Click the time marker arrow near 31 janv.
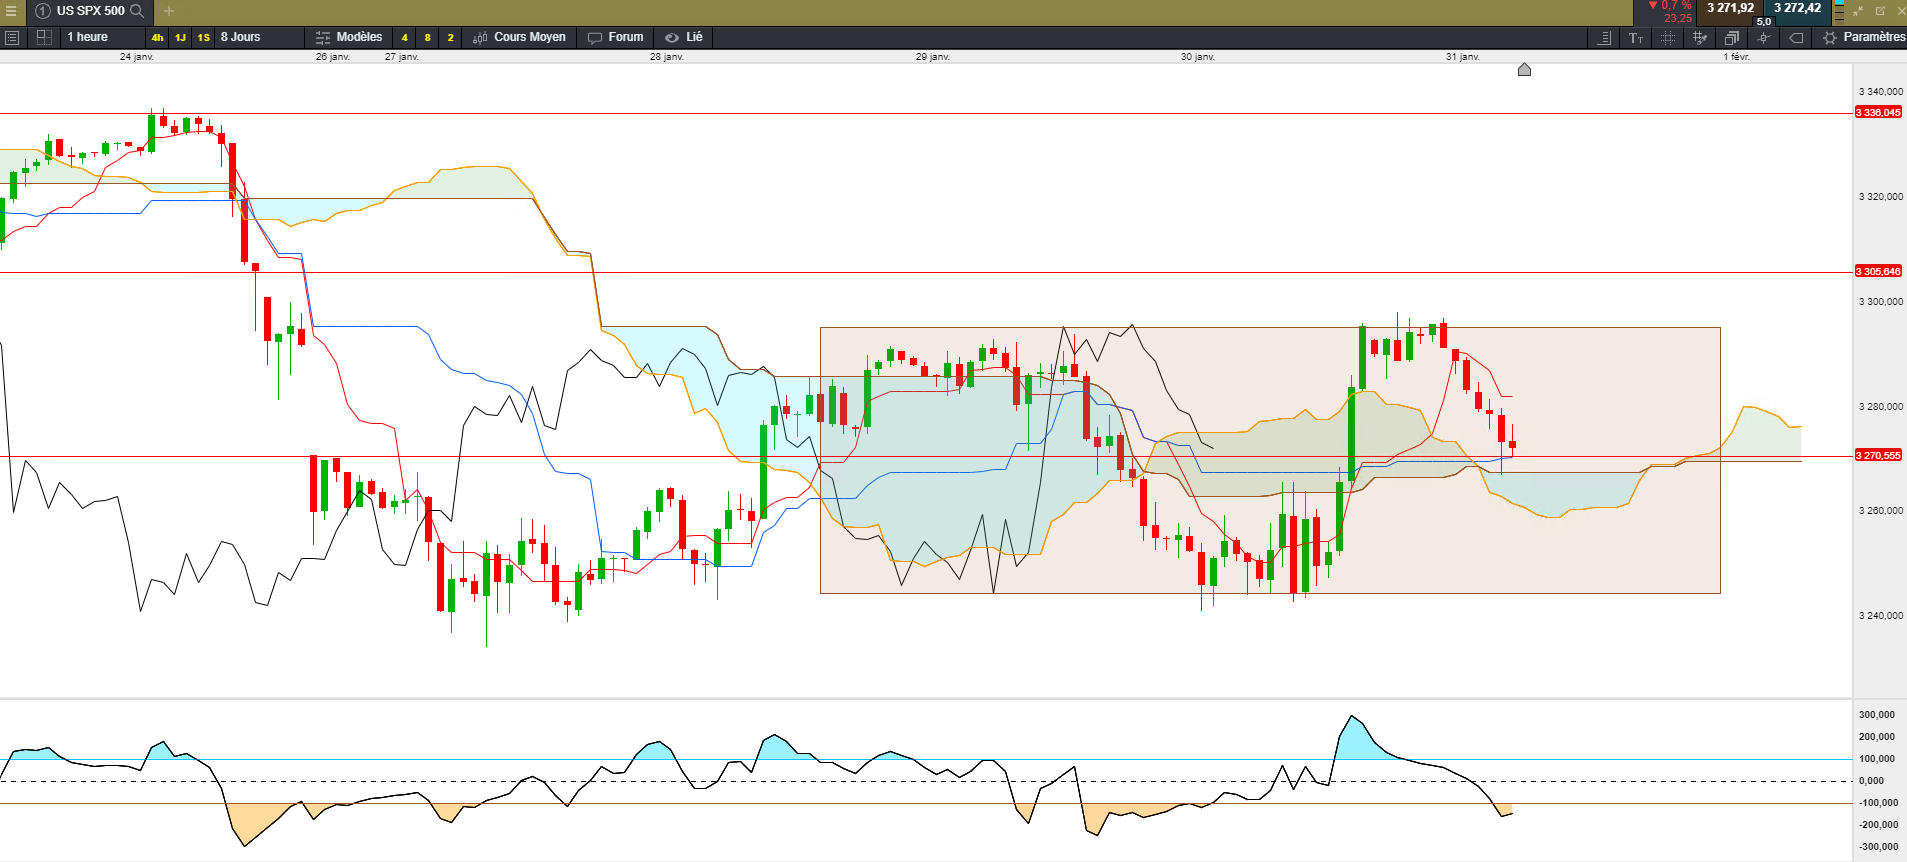The image size is (1907, 862). (1524, 69)
